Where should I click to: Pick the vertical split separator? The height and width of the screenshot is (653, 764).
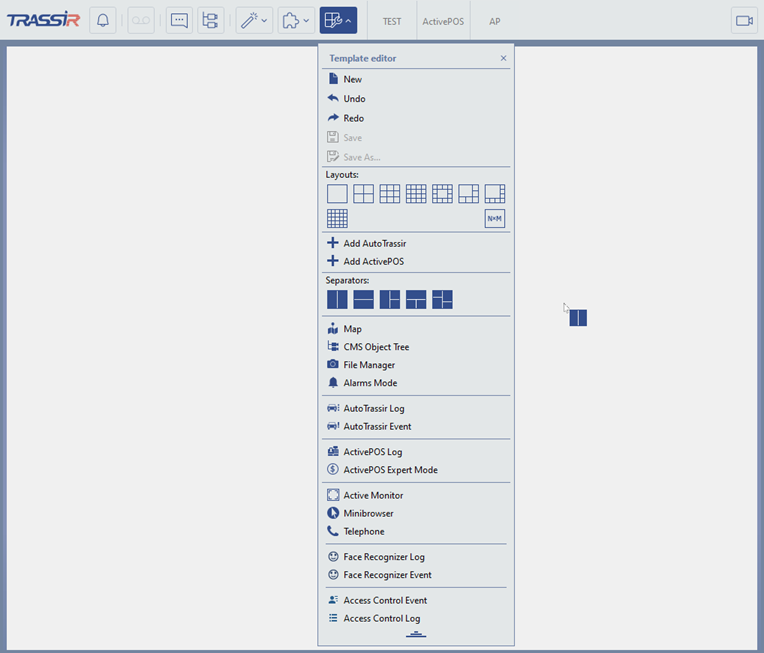point(337,299)
